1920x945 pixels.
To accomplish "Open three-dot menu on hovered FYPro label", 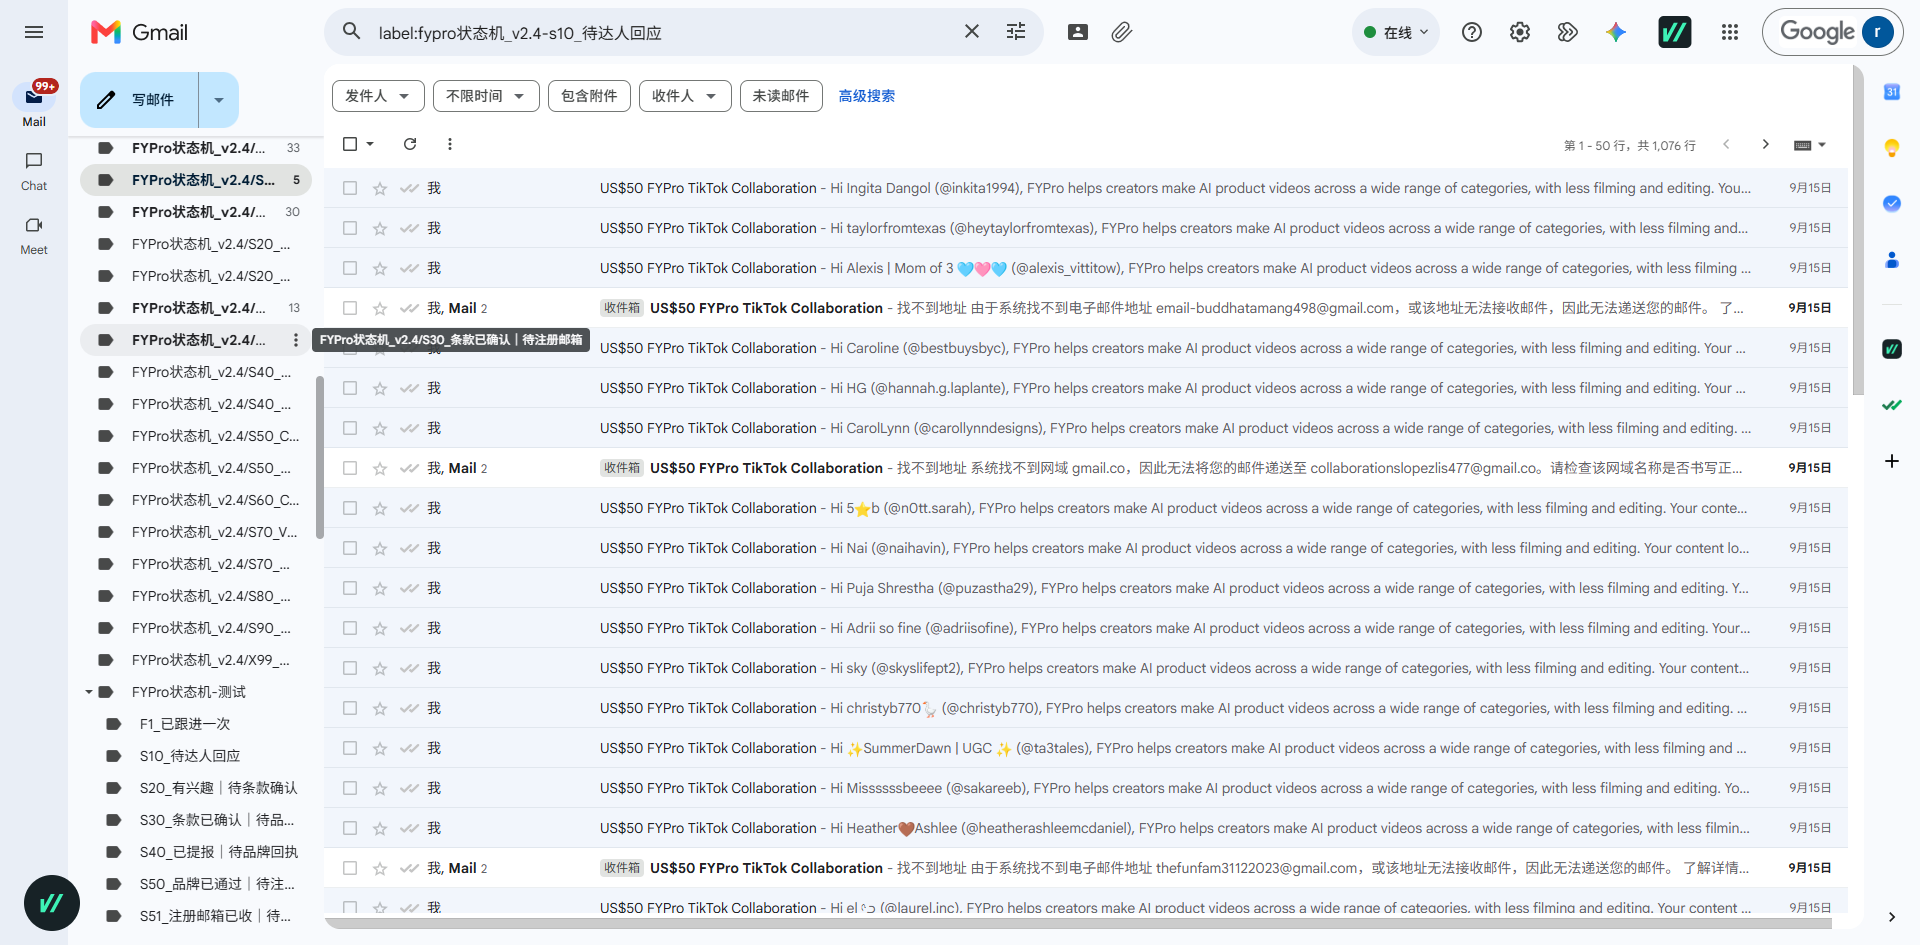I will 296,340.
